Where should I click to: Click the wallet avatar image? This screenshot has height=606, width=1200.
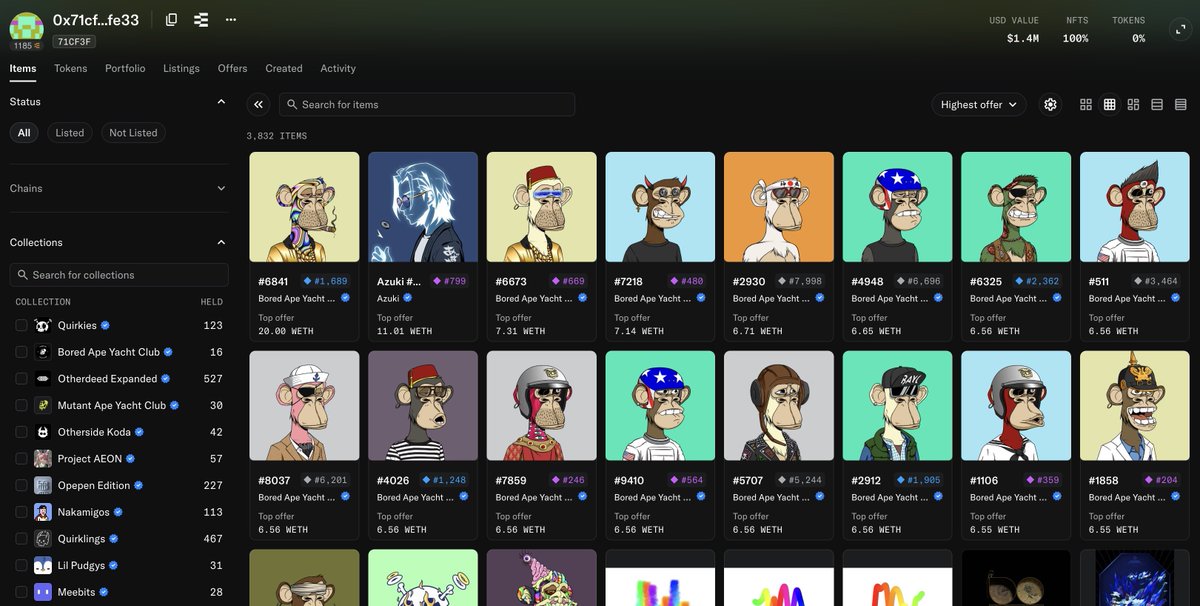tap(27, 27)
